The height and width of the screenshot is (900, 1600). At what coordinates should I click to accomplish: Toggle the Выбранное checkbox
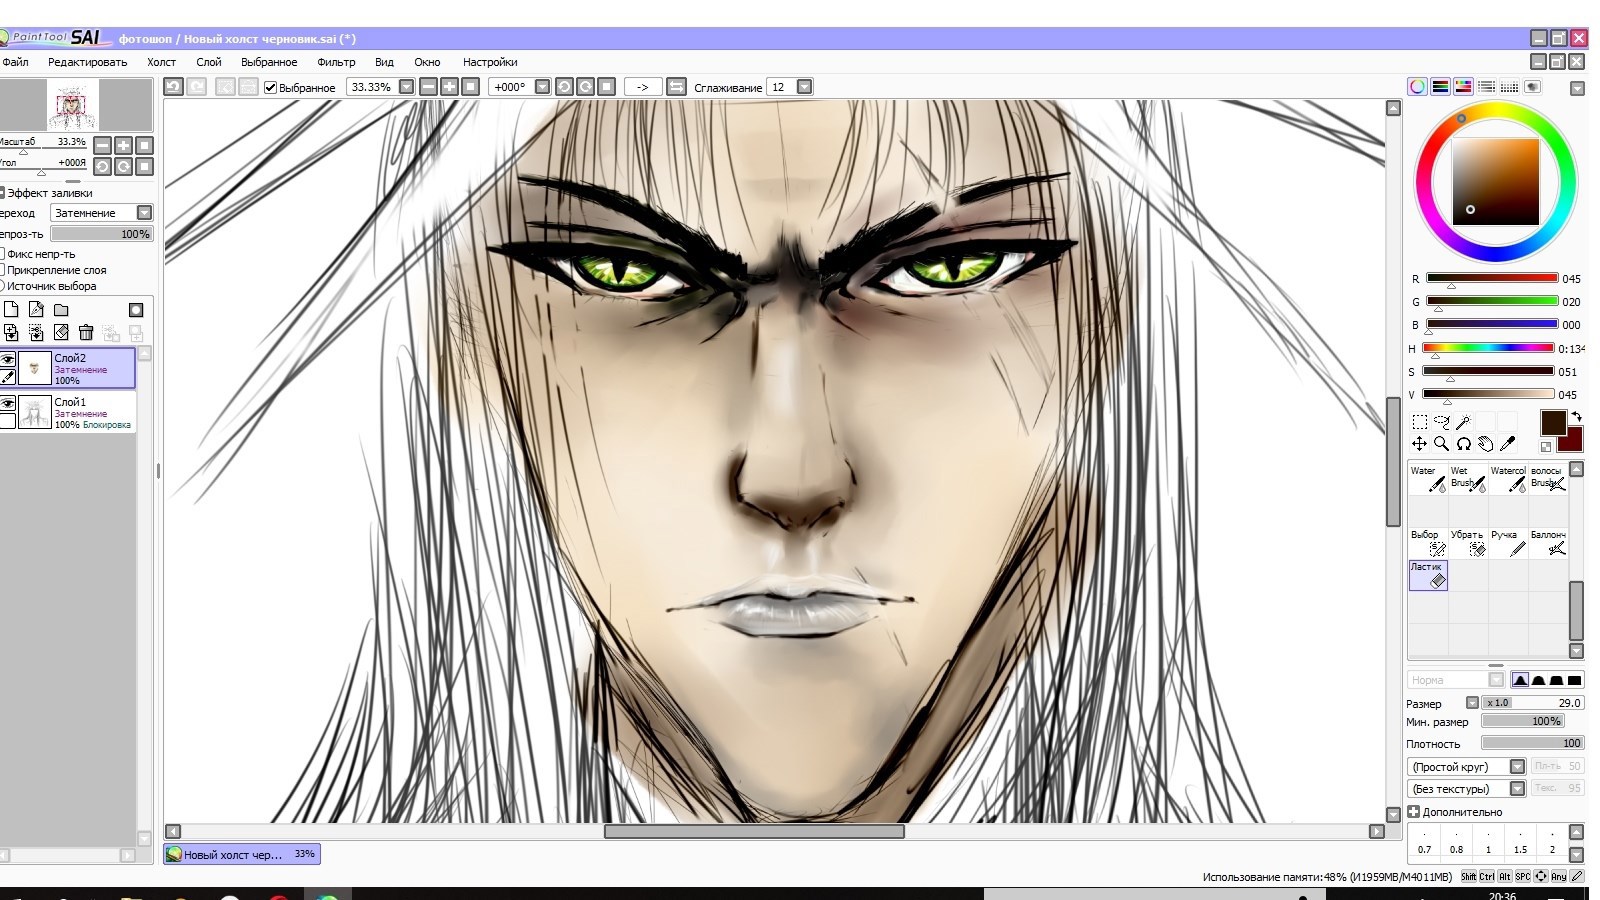[x=270, y=87]
